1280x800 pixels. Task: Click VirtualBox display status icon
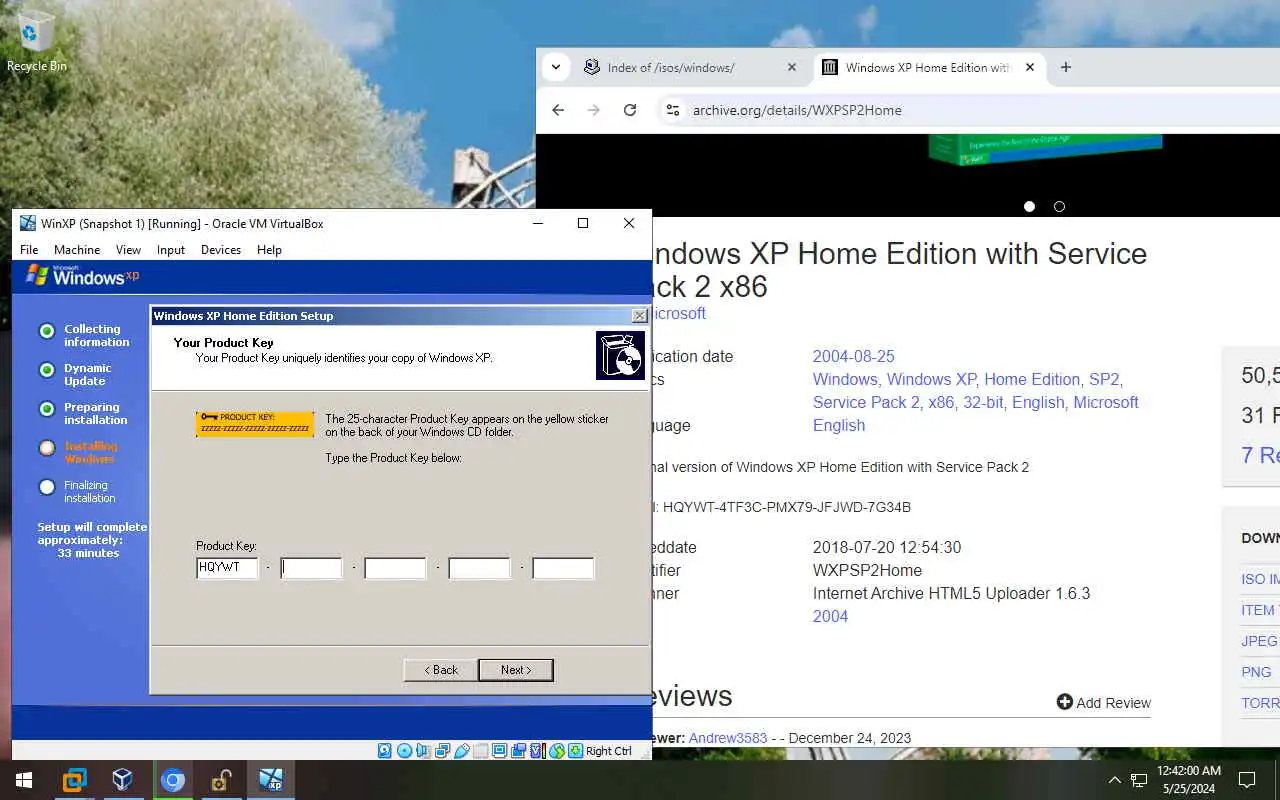click(499, 751)
